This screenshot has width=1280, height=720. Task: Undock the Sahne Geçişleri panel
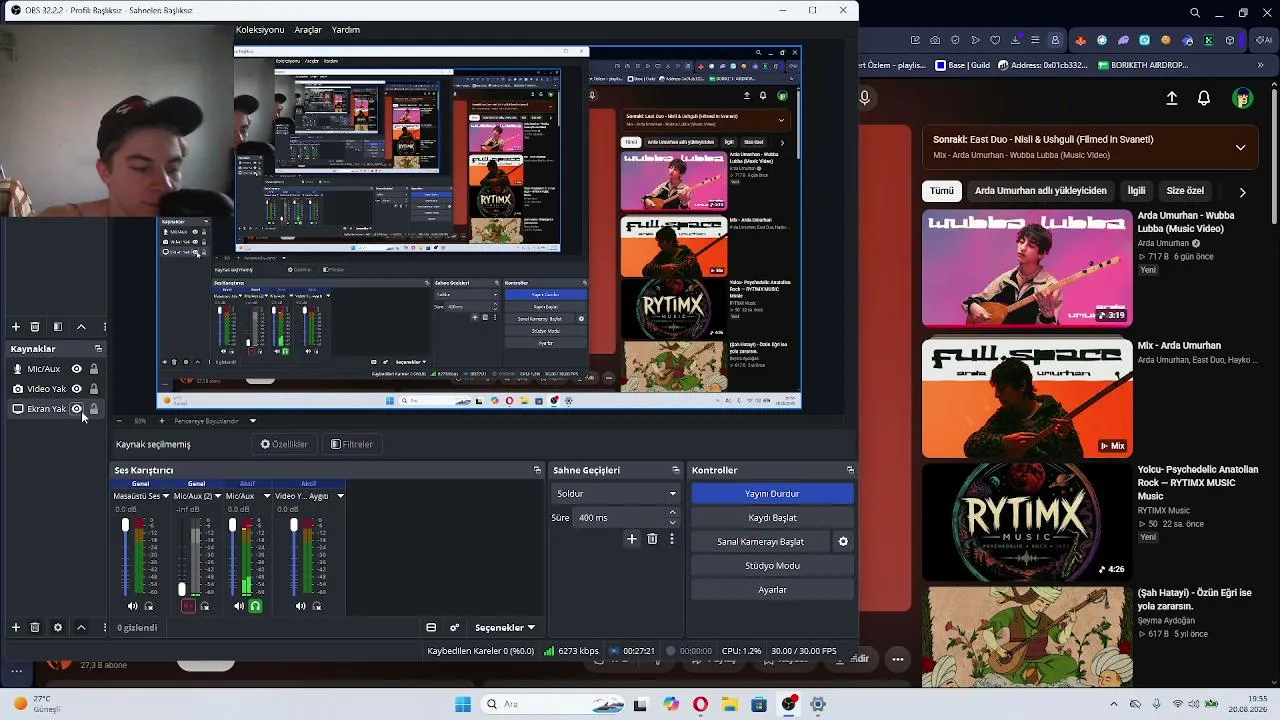675,470
